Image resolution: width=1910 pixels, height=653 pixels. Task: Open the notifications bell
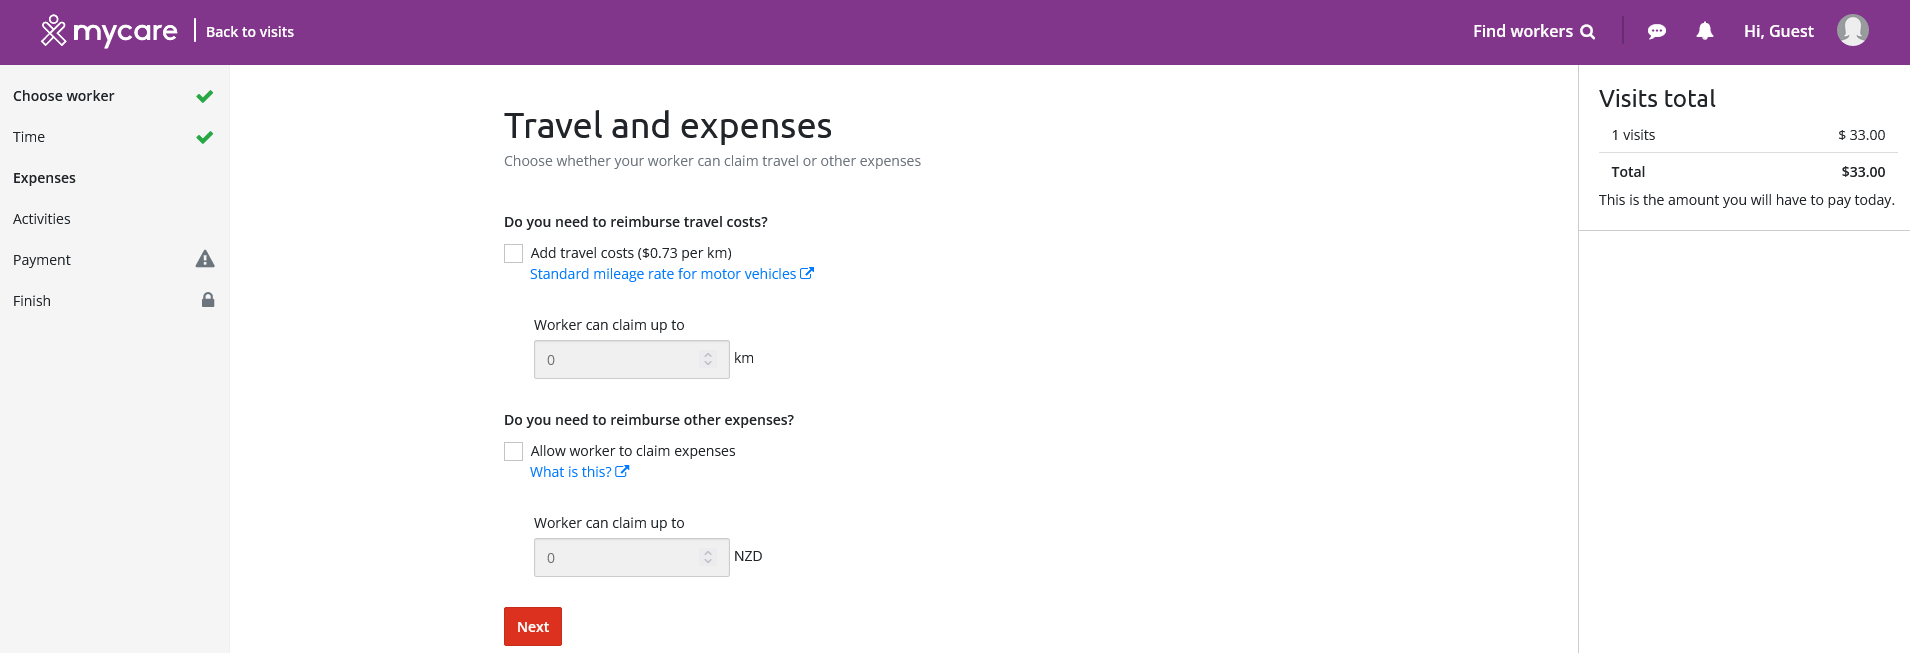click(x=1705, y=31)
